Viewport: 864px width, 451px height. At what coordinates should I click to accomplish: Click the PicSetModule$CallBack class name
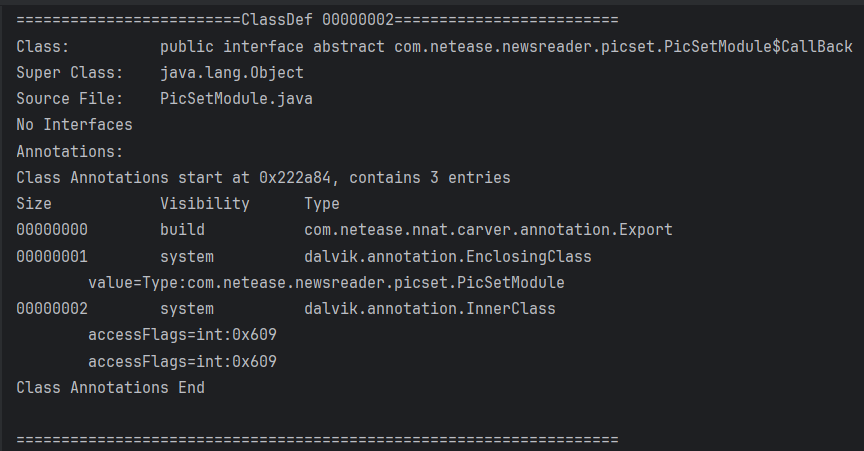[623, 47]
